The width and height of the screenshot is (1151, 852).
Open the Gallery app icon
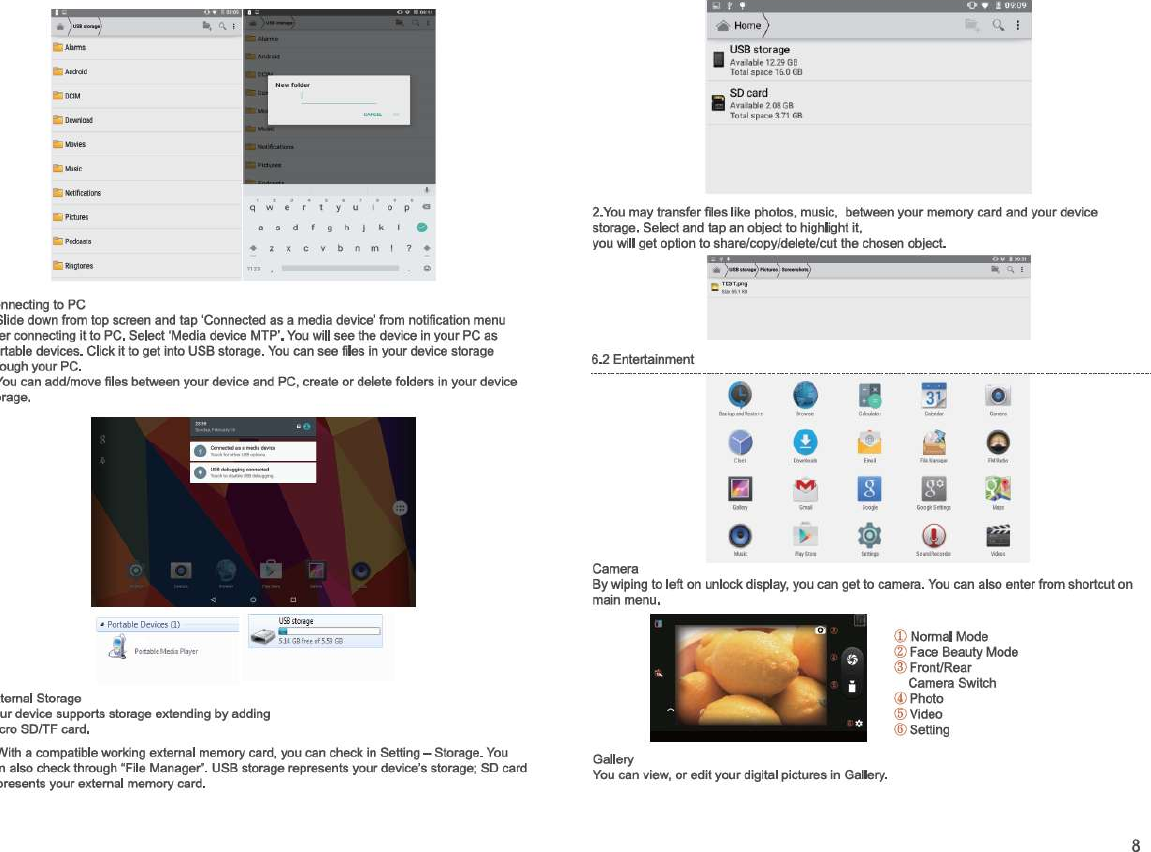tap(740, 489)
